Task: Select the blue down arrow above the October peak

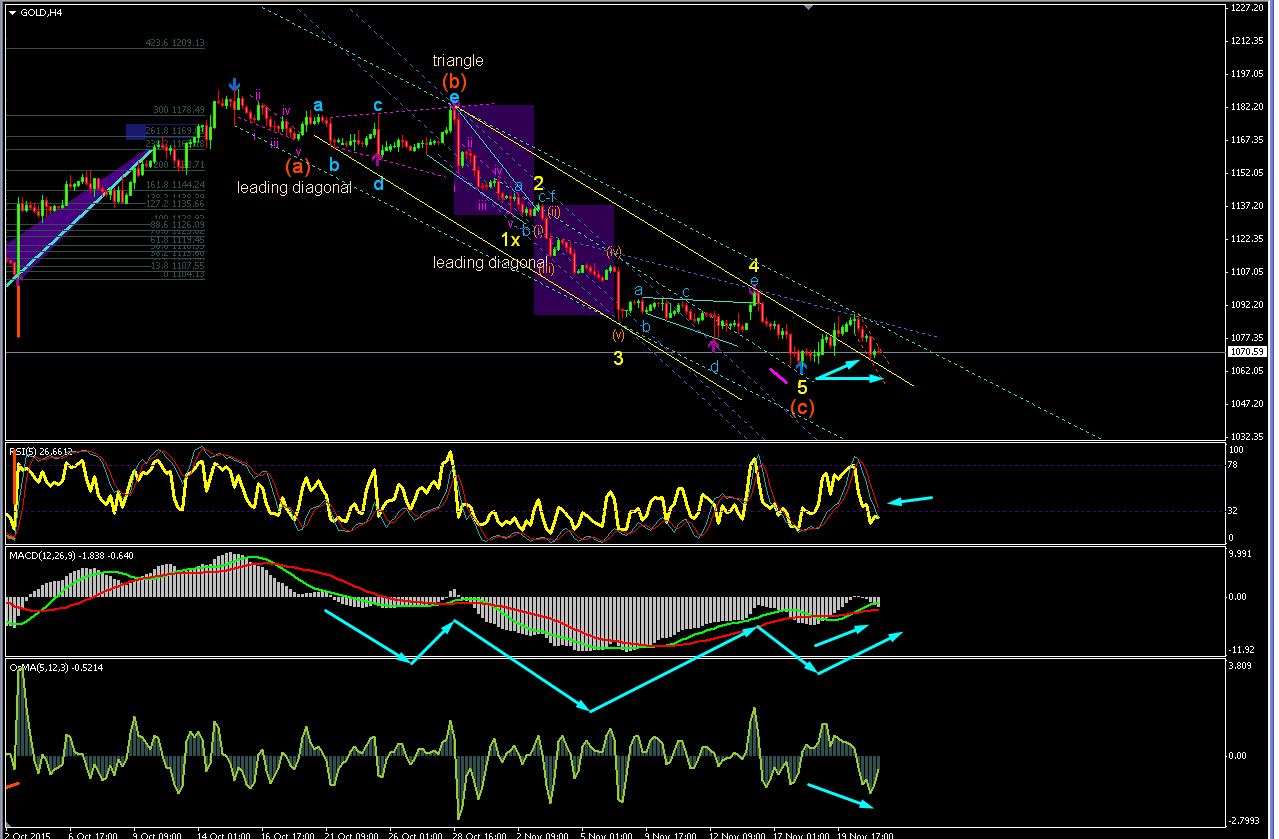Action: [x=234, y=84]
